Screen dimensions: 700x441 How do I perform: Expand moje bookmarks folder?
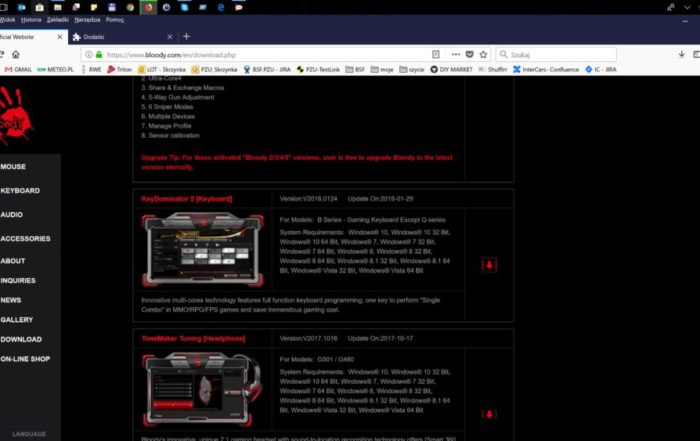(382, 69)
